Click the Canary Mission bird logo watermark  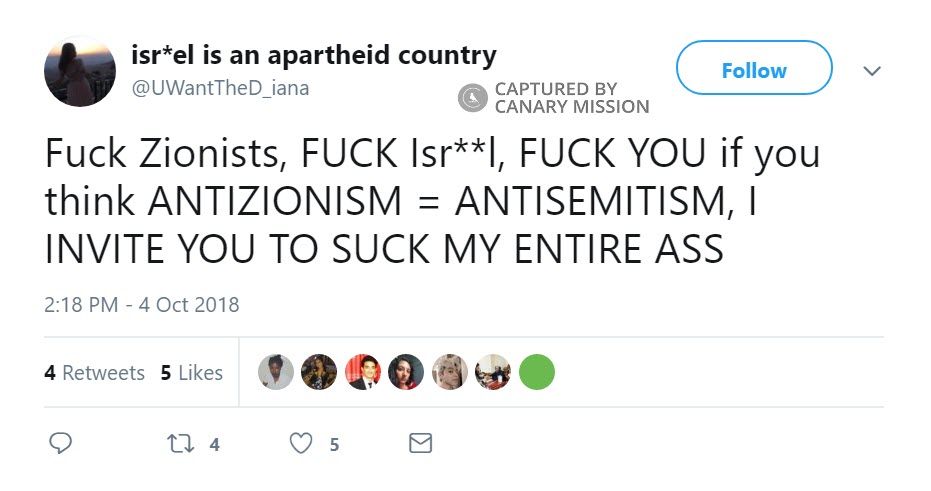tap(473, 97)
